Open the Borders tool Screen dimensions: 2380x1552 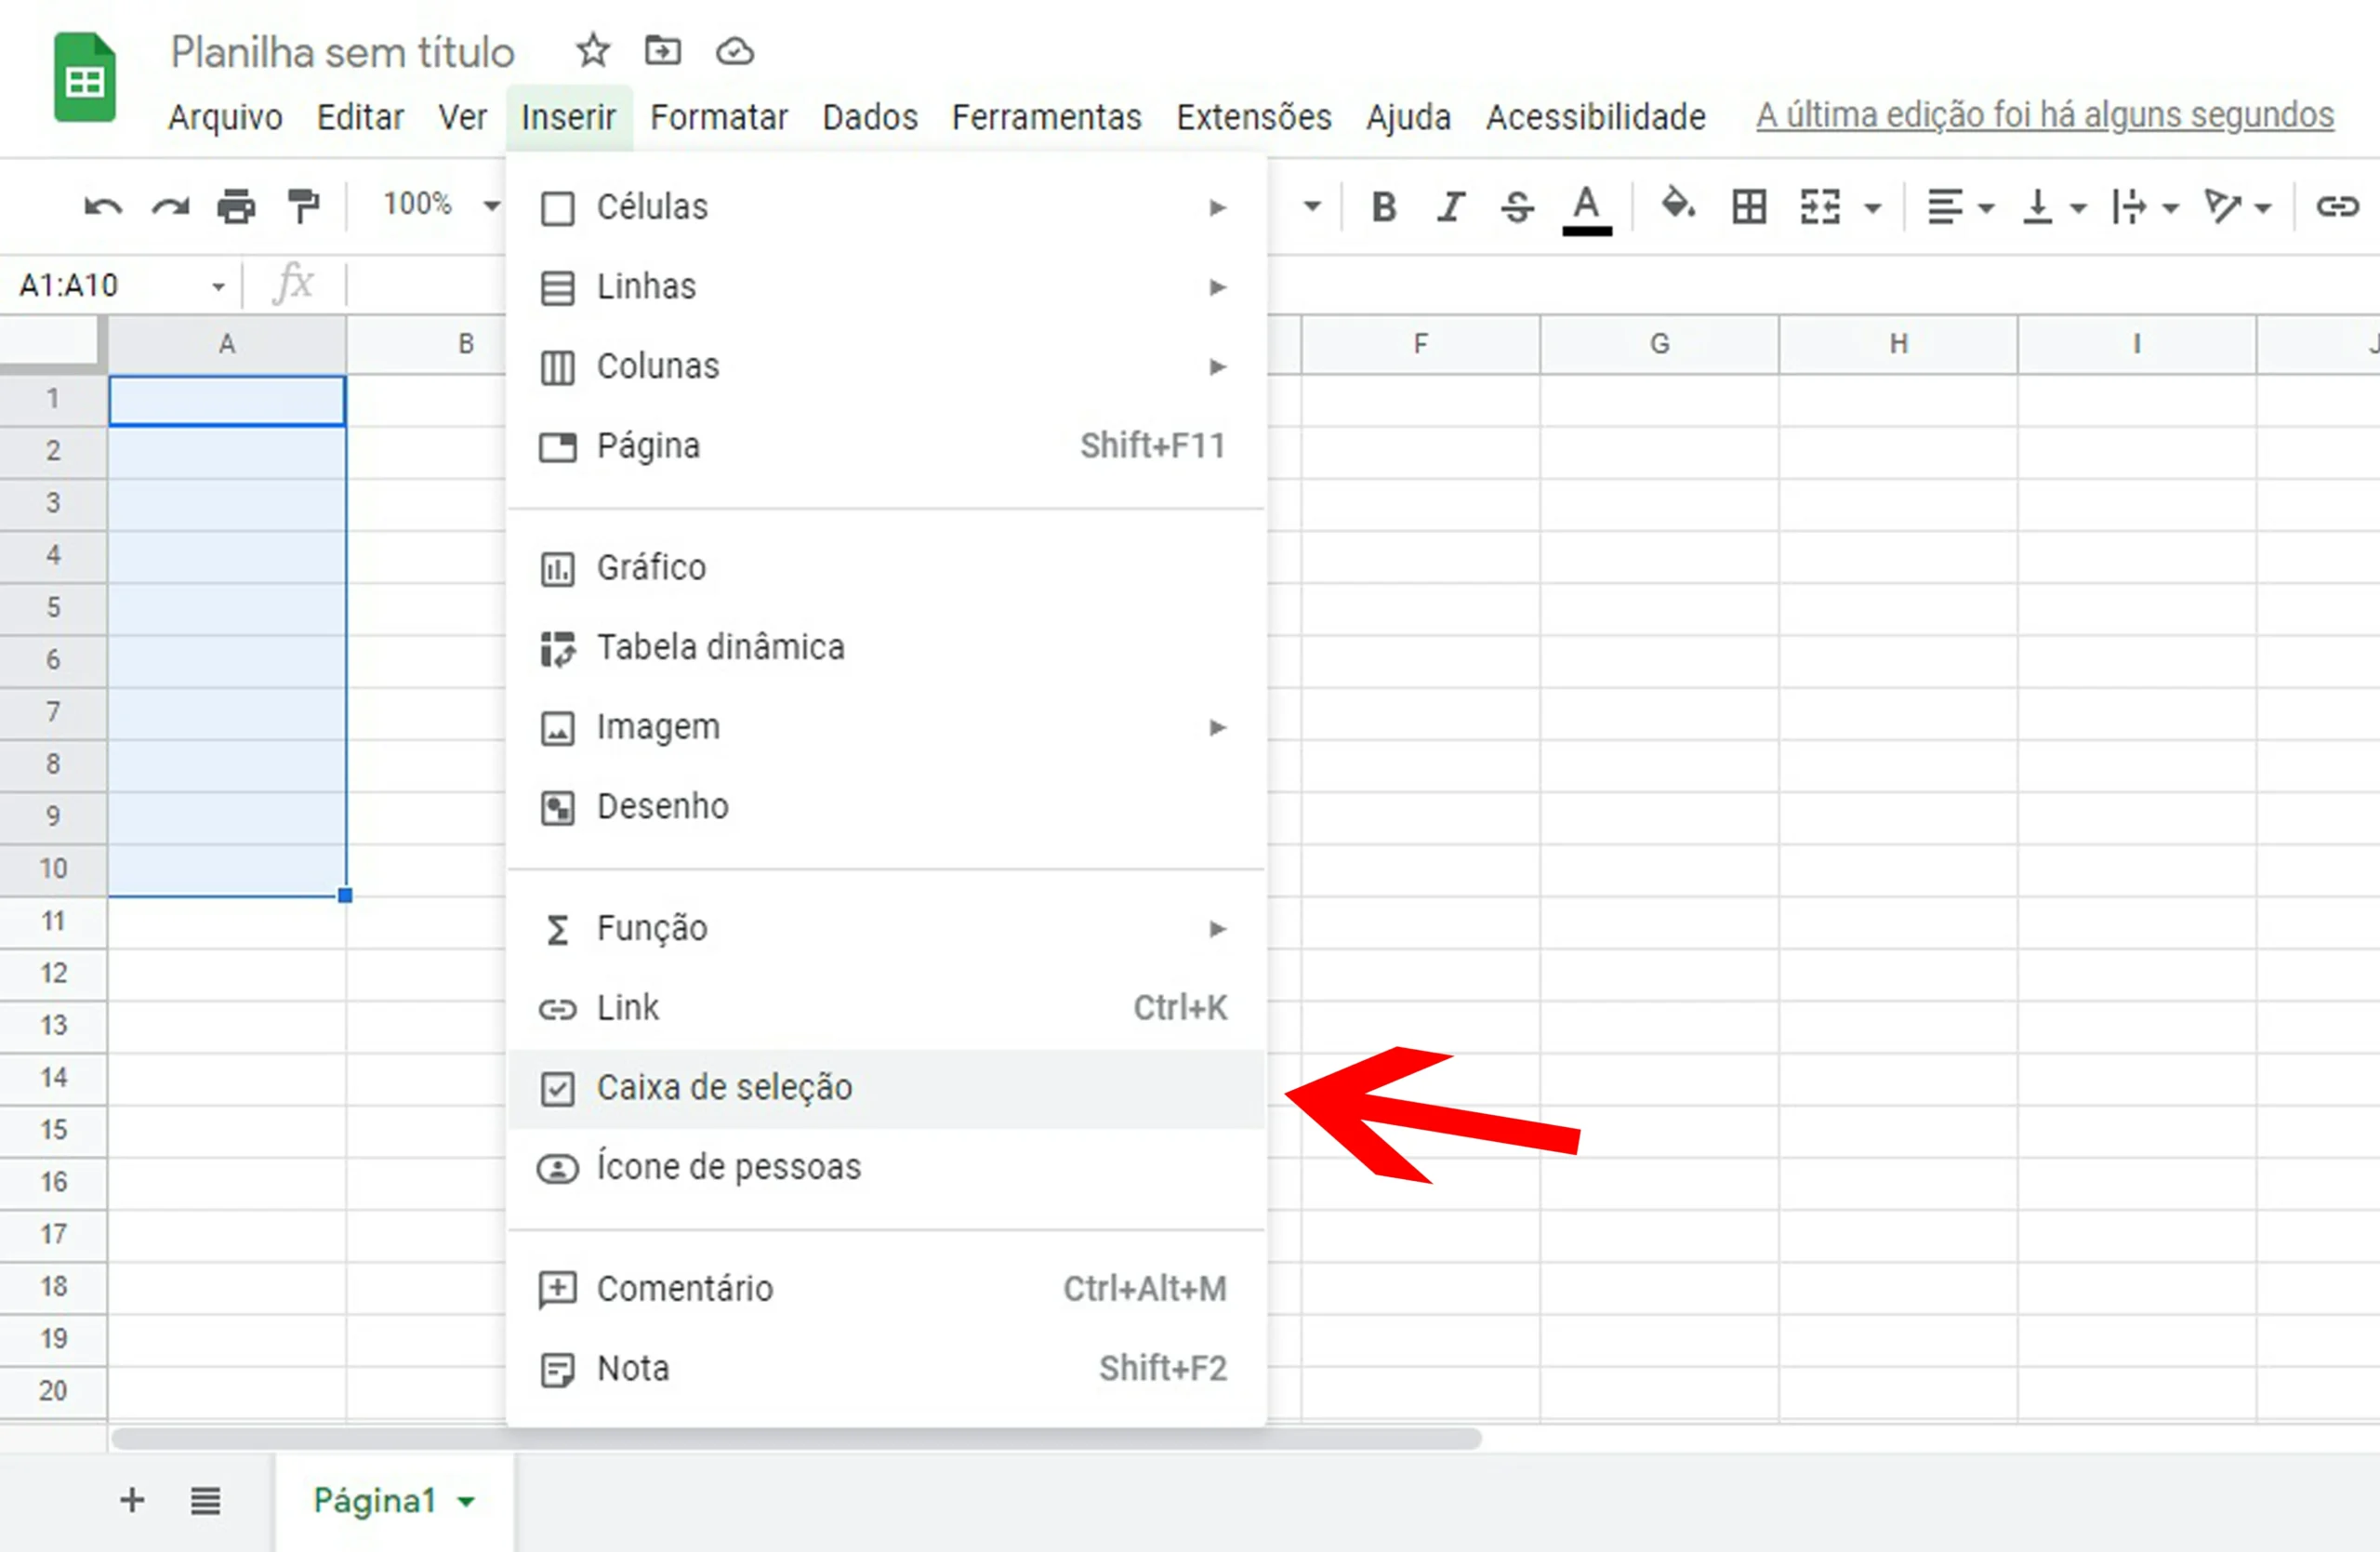1749,207
